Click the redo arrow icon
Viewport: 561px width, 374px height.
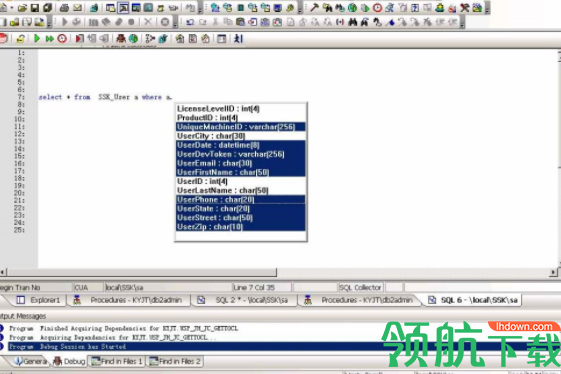(x=203, y=23)
